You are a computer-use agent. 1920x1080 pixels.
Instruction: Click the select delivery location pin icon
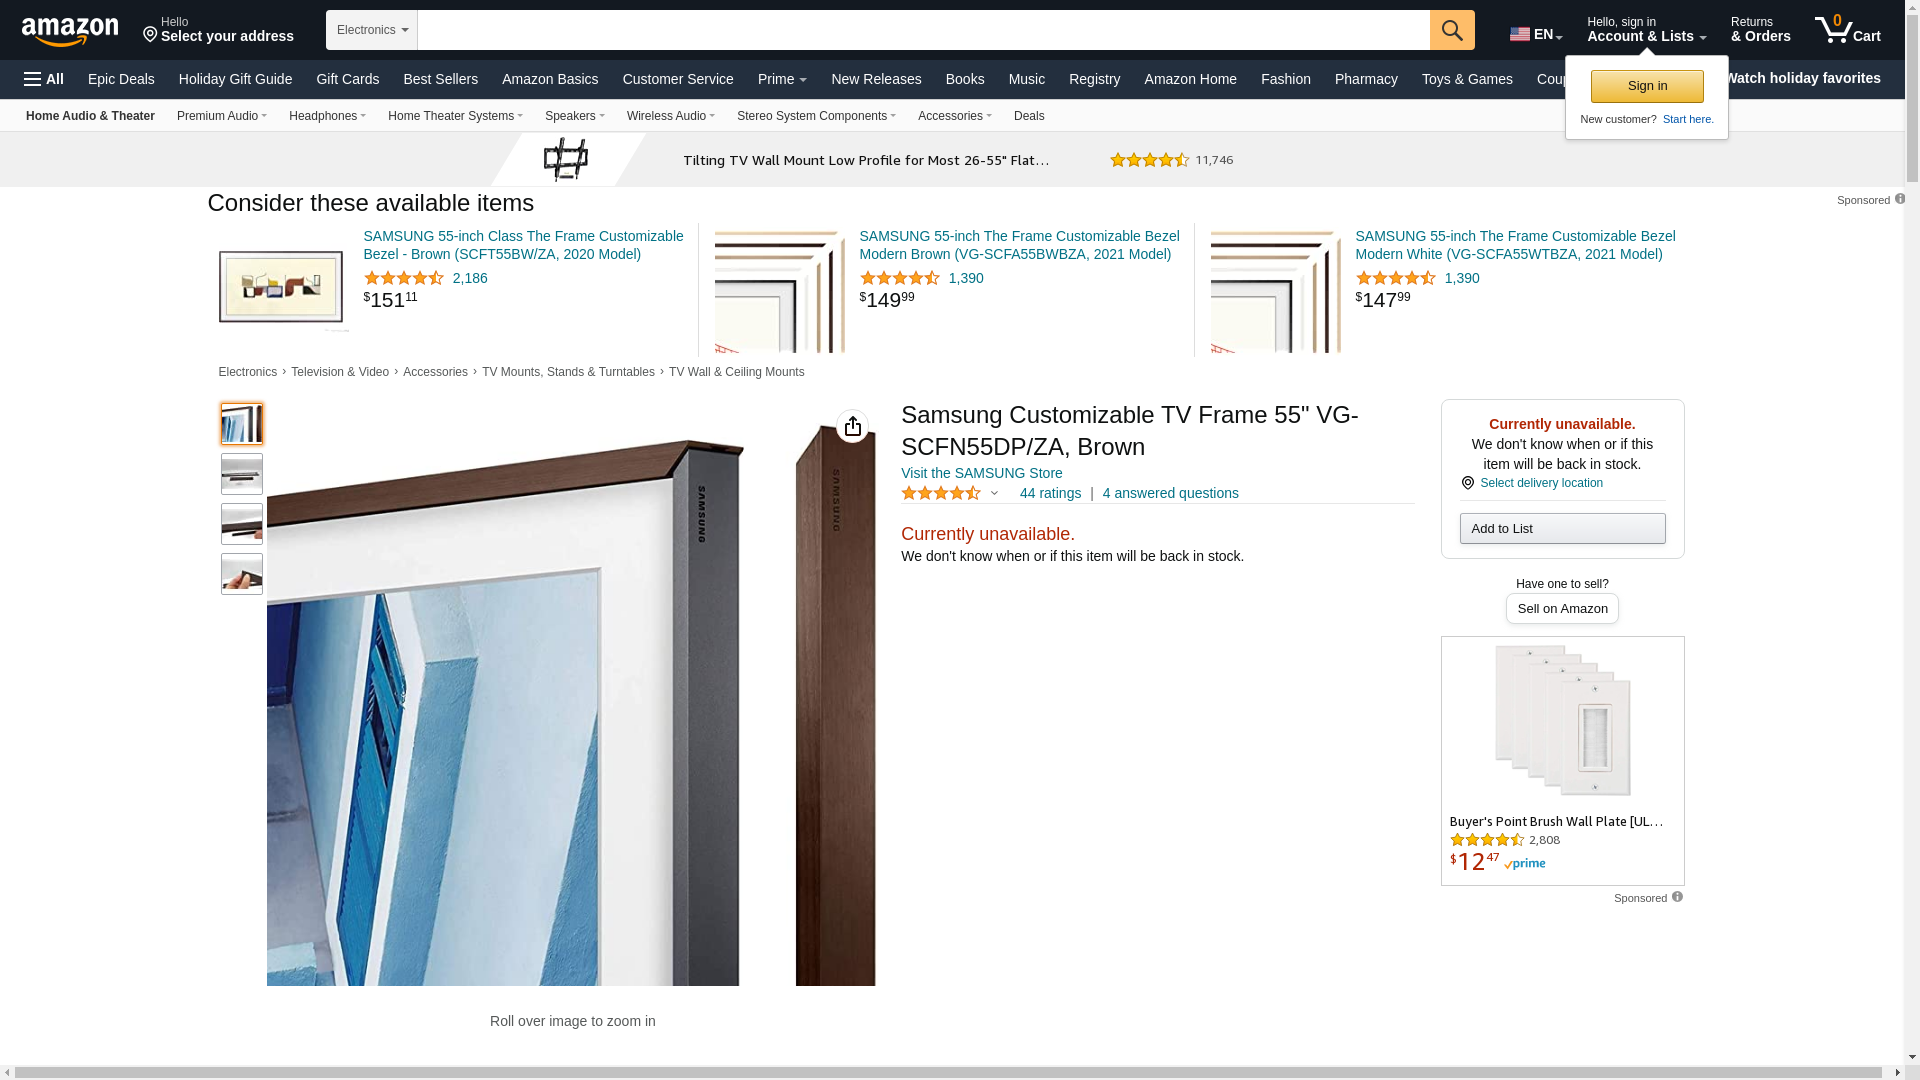(x=1467, y=483)
